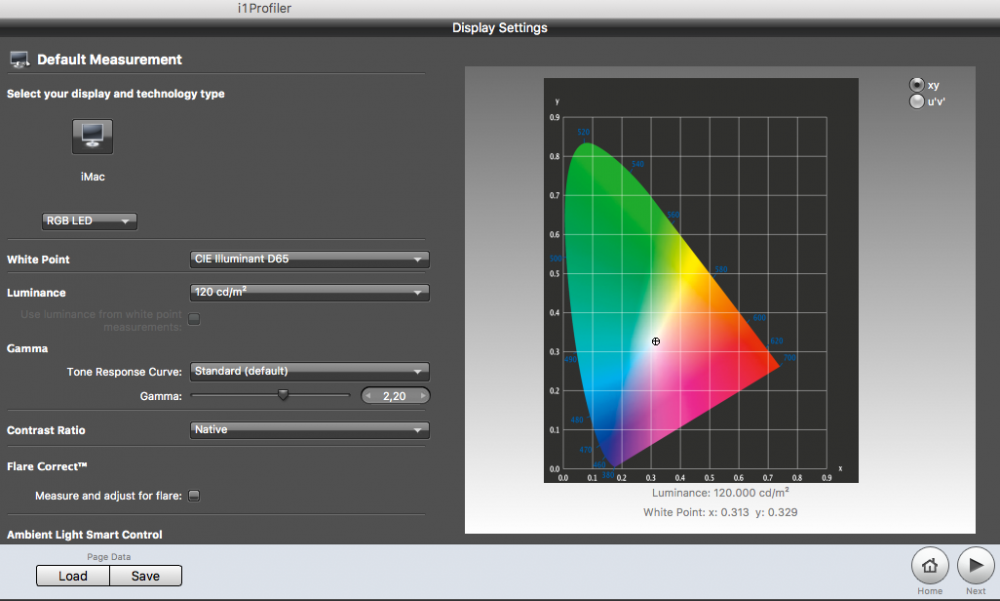Go to the Home screen

(930, 565)
